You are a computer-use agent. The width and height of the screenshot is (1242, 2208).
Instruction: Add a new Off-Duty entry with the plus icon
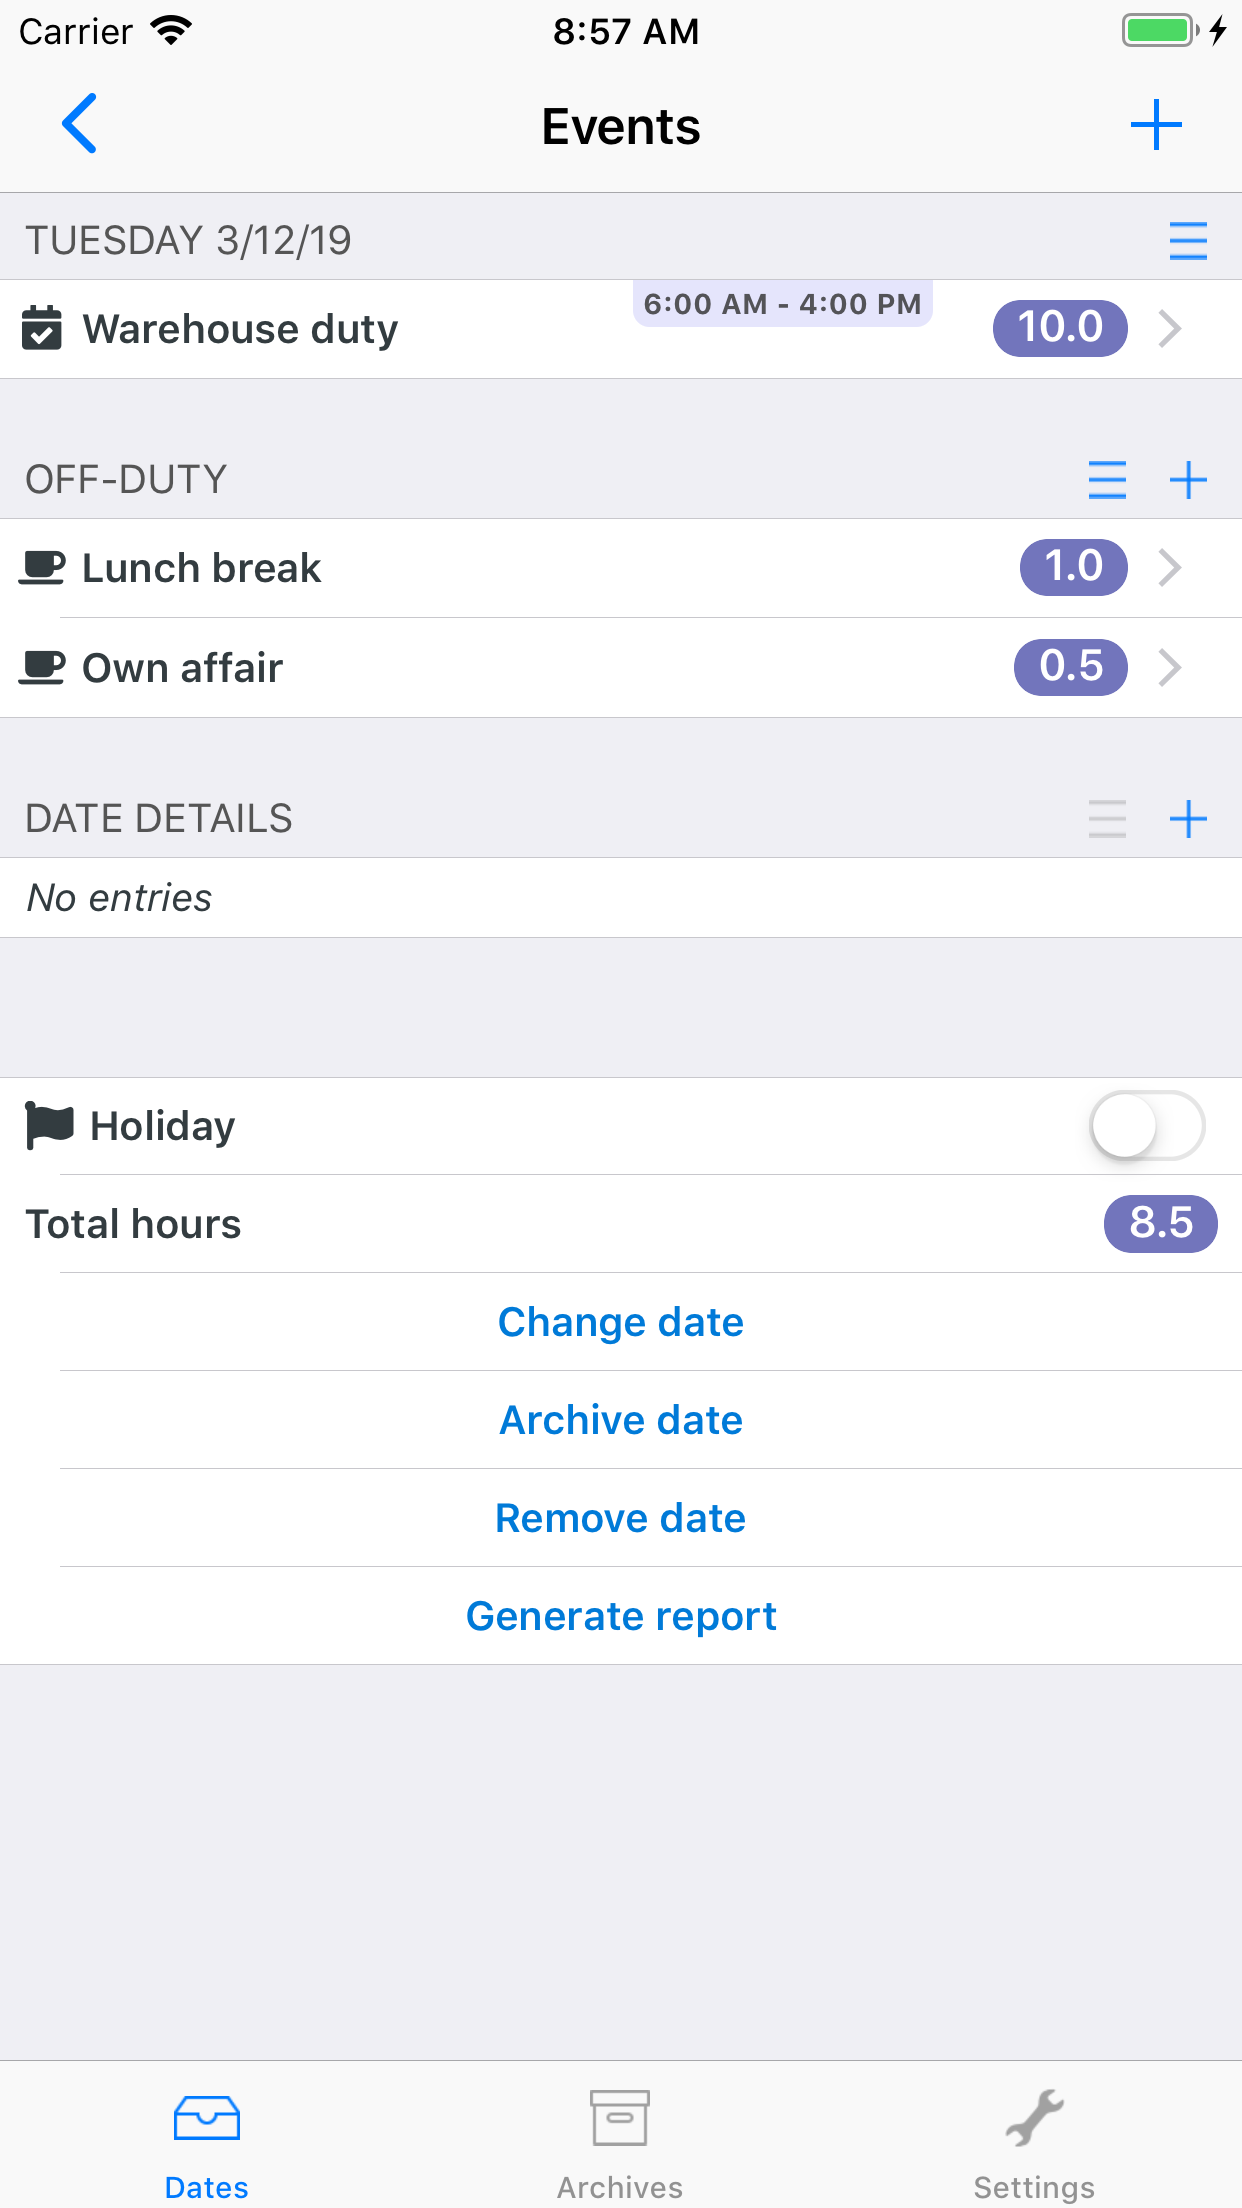(x=1188, y=480)
